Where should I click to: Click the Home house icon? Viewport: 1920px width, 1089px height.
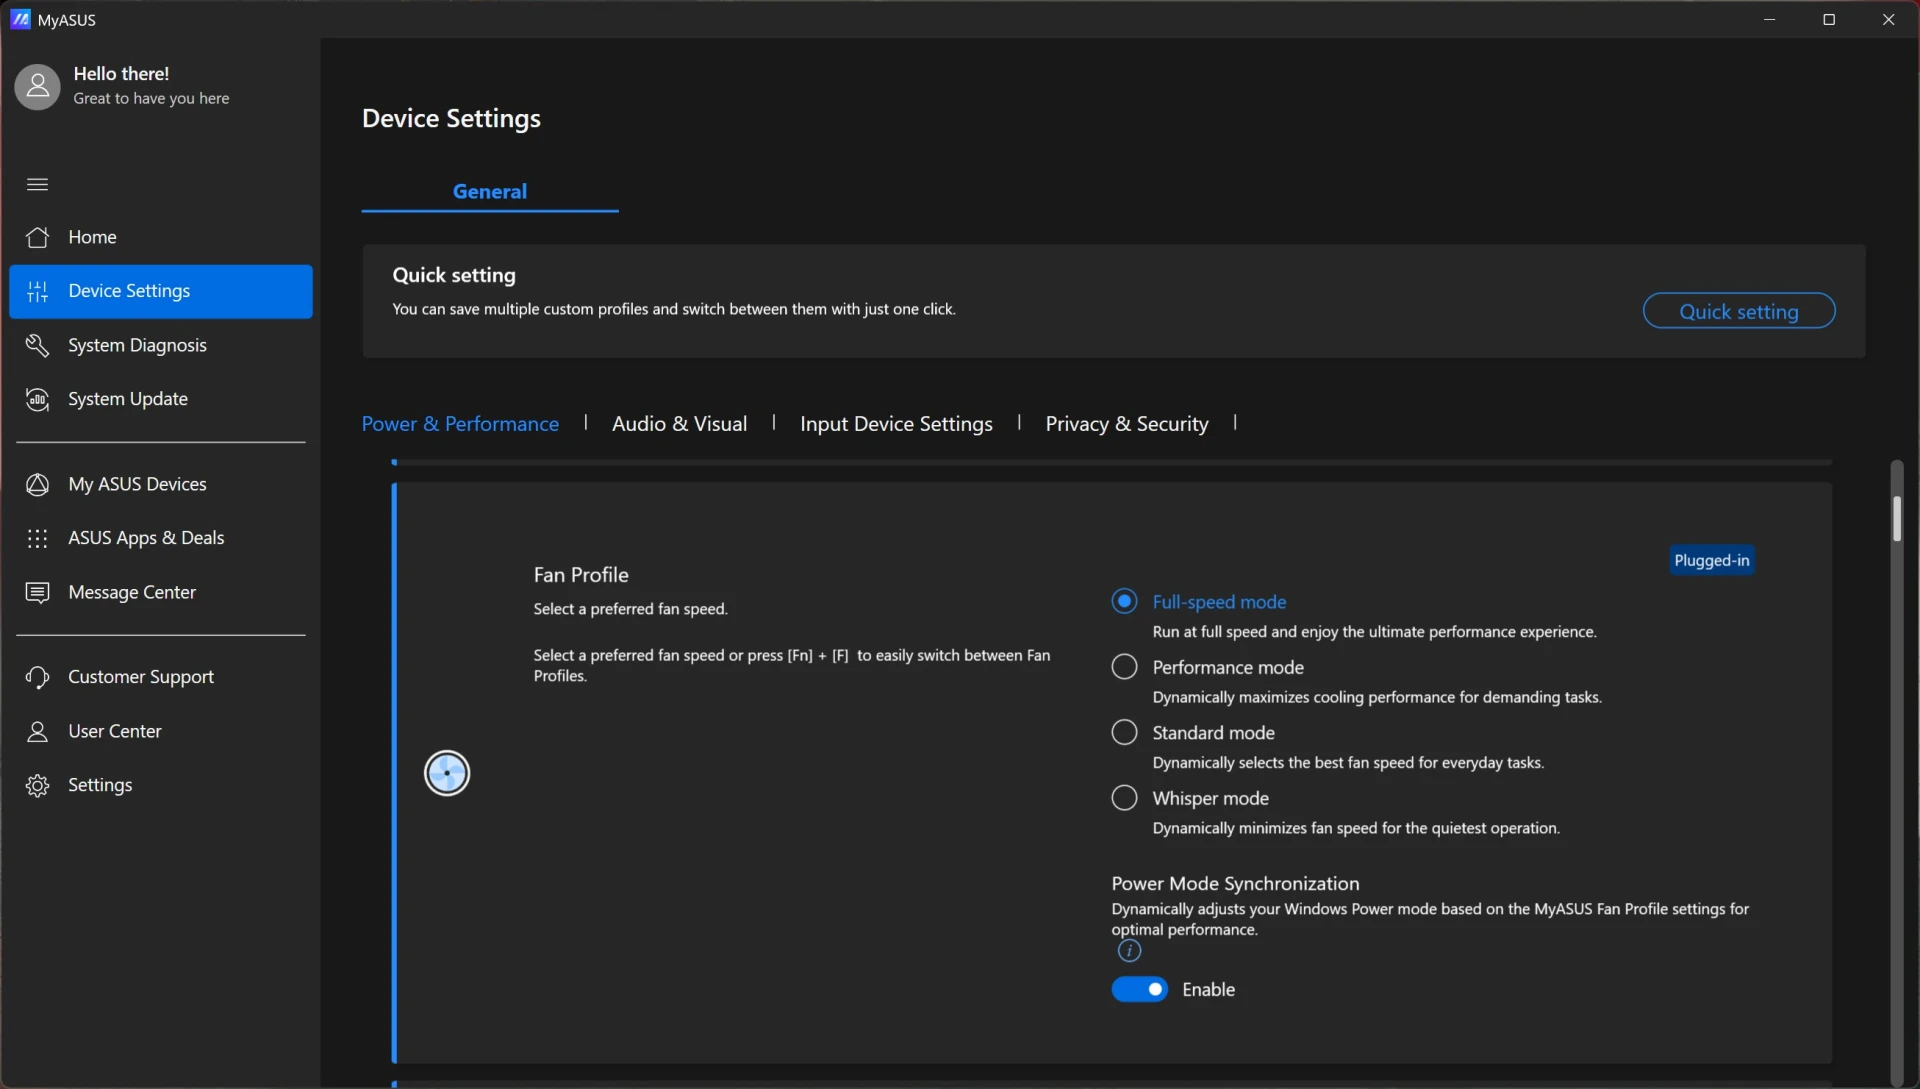37,237
